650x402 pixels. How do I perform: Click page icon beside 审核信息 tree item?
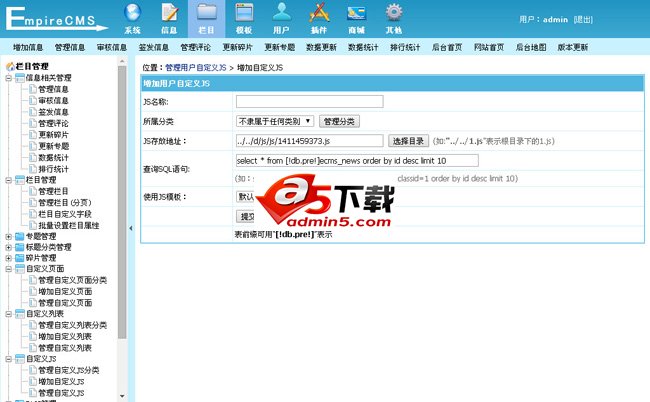coord(33,101)
